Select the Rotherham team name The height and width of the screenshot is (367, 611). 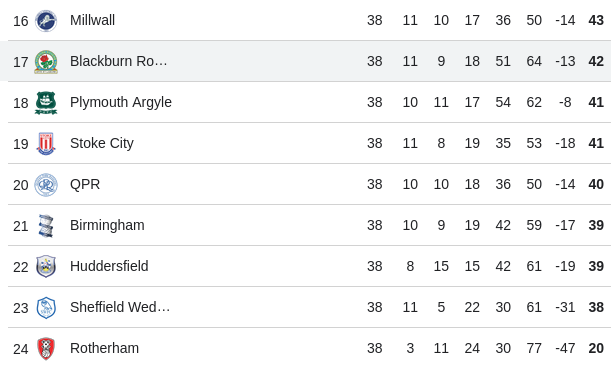point(104,348)
